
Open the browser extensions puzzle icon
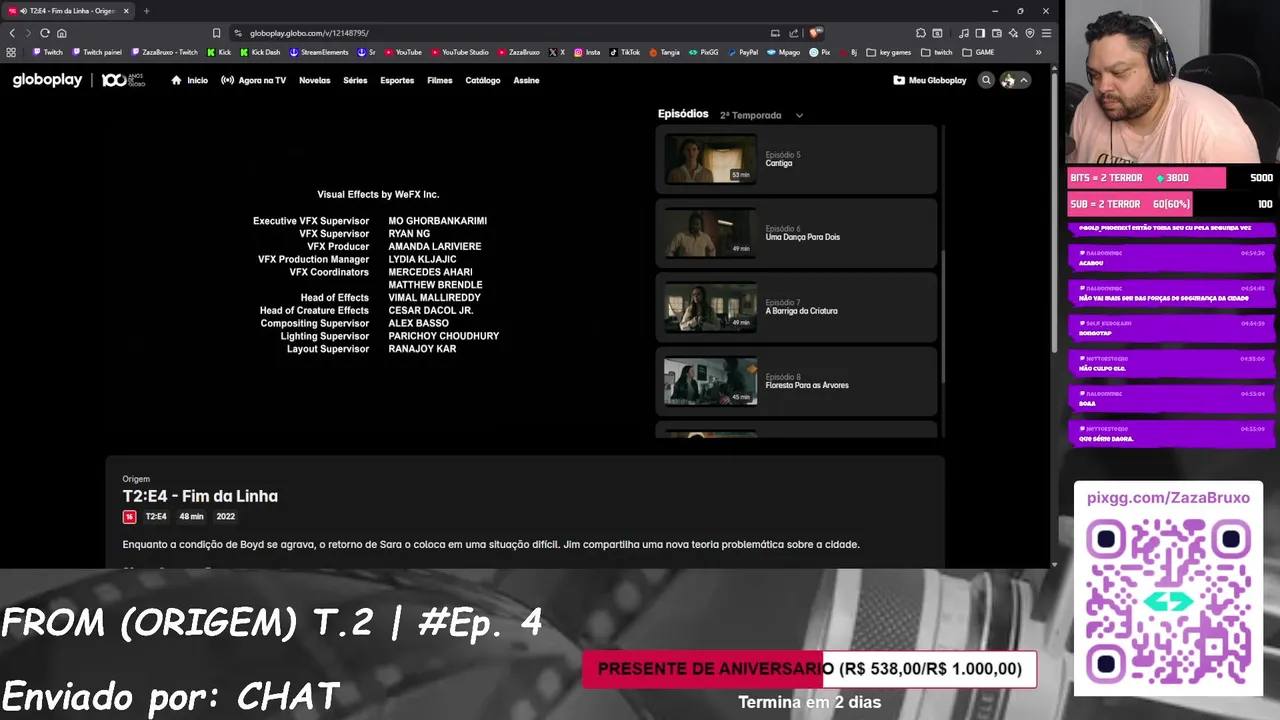920,33
